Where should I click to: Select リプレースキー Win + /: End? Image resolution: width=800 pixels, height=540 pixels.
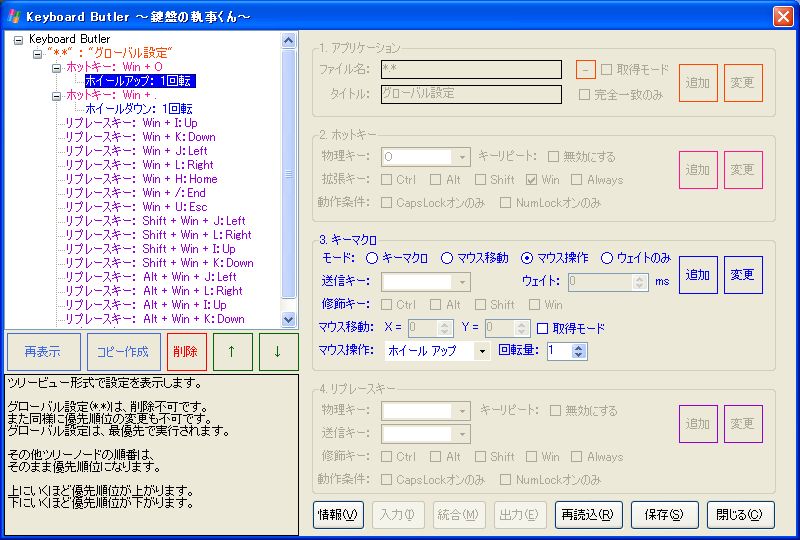(135, 193)
